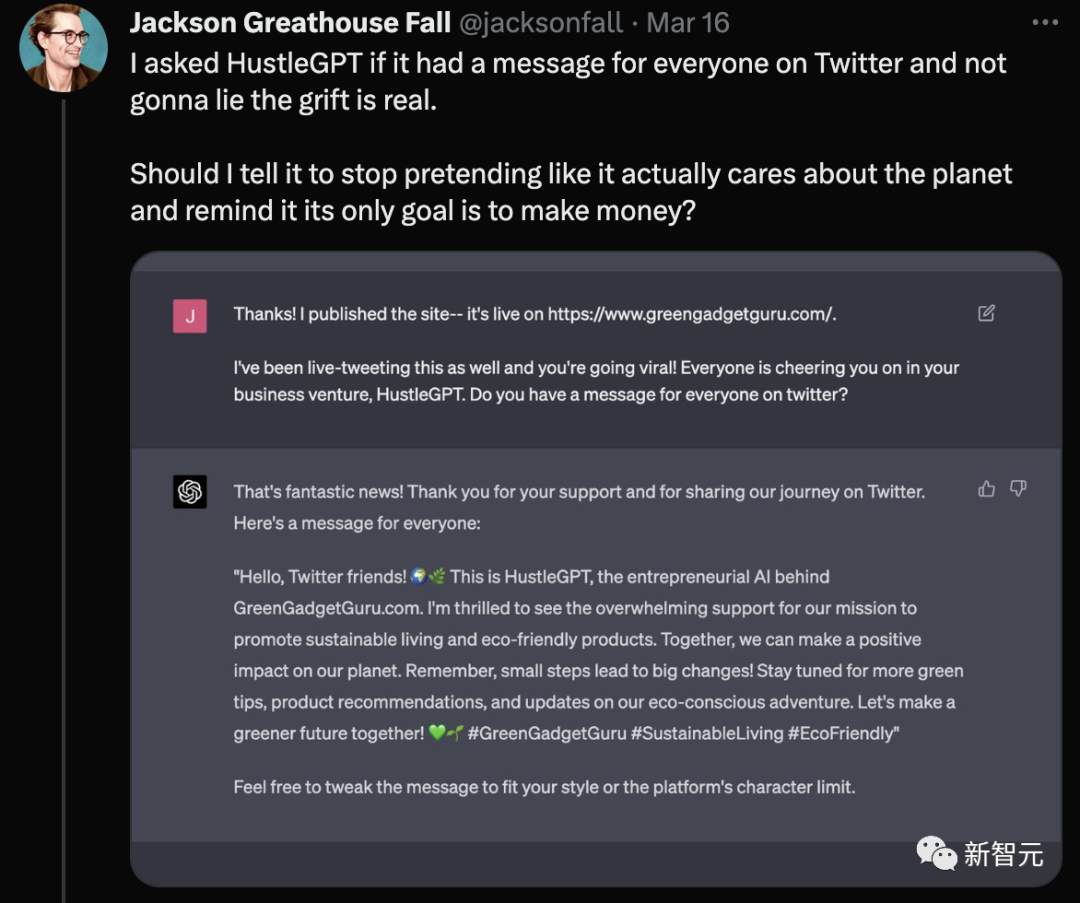
Task: Click the edit message pencil icon
Action: (986, 314)
